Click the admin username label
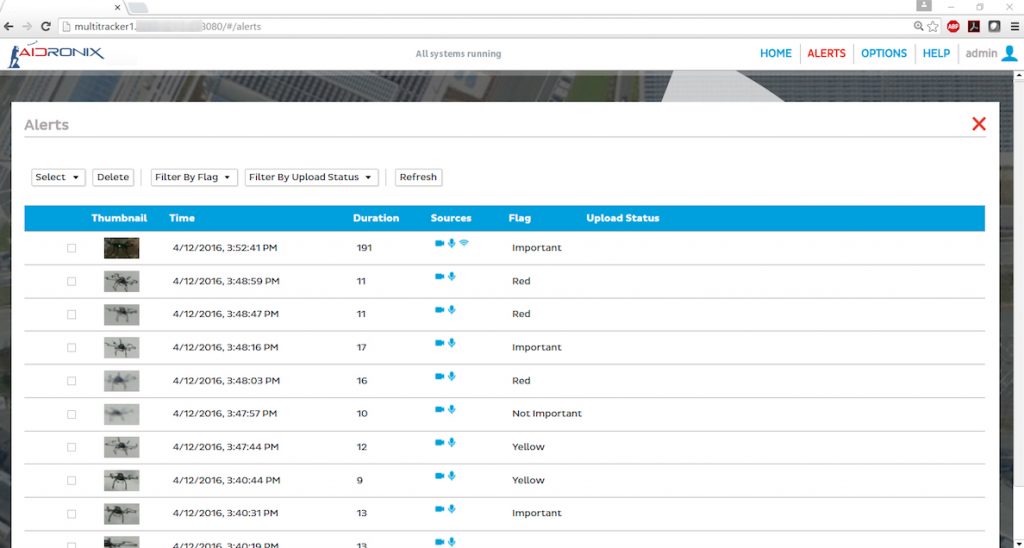1024x548 pixels. (981, 54)
